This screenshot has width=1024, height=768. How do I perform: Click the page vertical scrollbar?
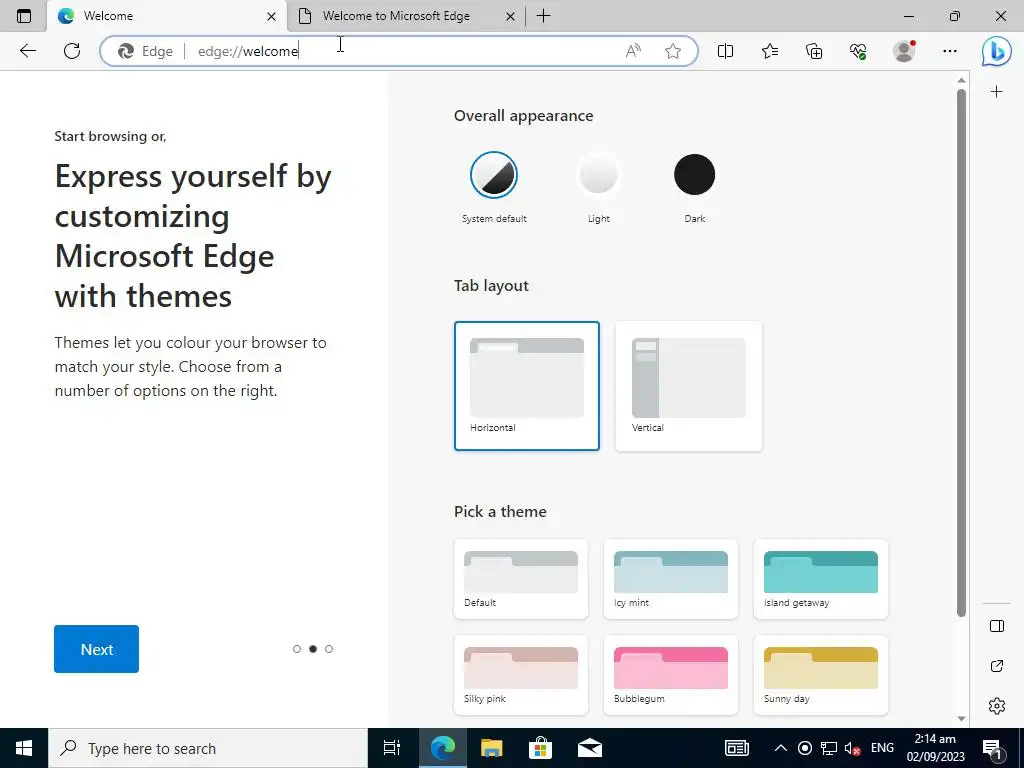[x=961, y=353]
